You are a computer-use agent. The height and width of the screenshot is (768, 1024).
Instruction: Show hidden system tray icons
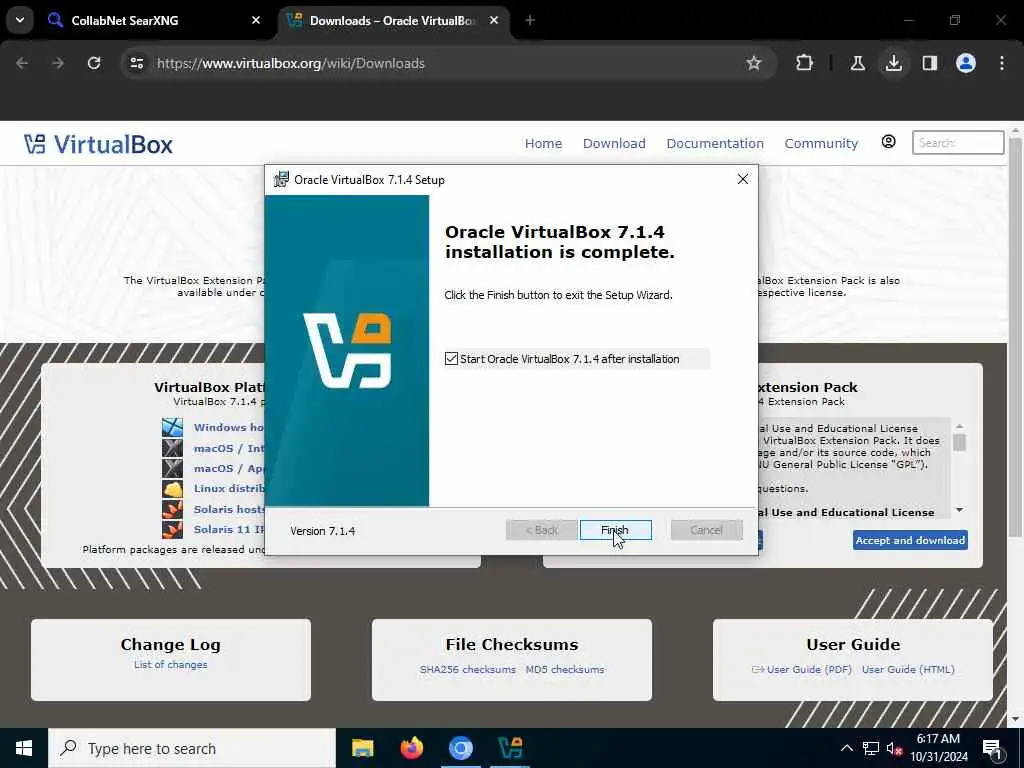point(846,748)
